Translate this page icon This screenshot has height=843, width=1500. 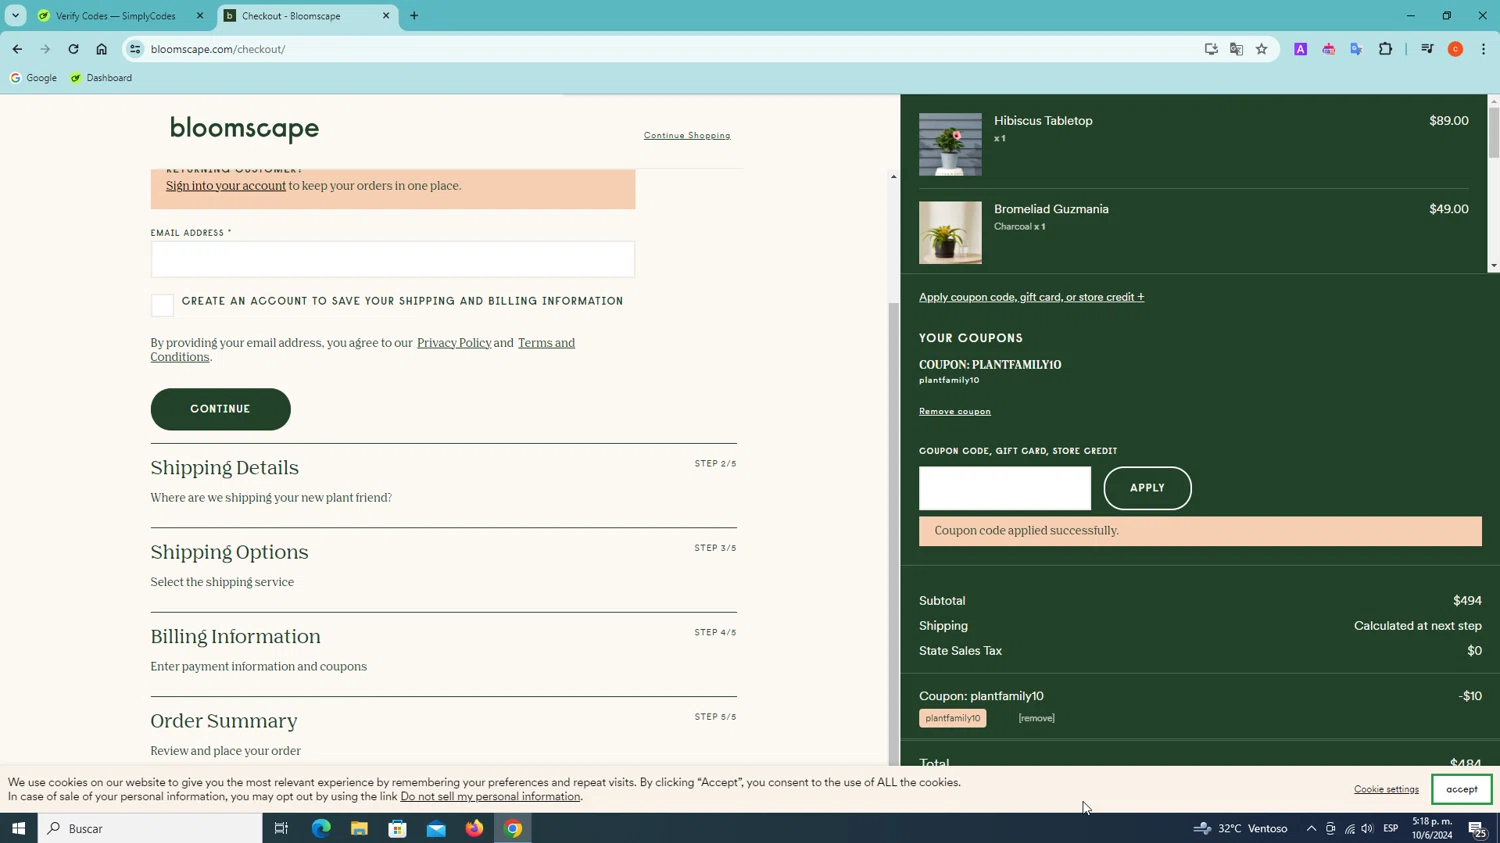point(1237,49)
